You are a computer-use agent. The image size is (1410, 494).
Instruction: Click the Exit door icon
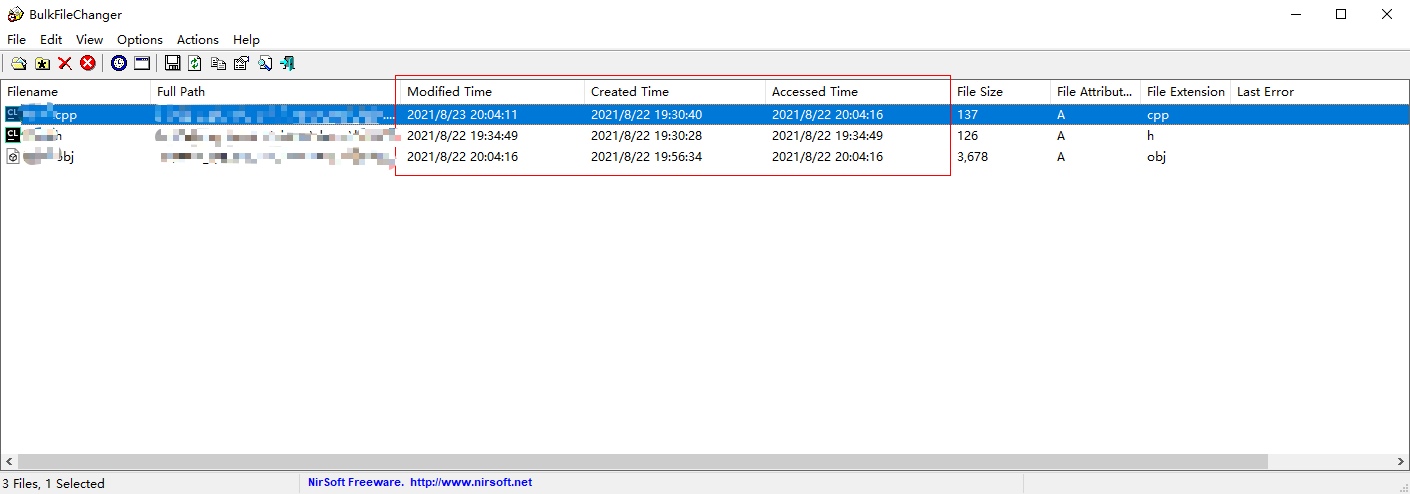(288, 63)
